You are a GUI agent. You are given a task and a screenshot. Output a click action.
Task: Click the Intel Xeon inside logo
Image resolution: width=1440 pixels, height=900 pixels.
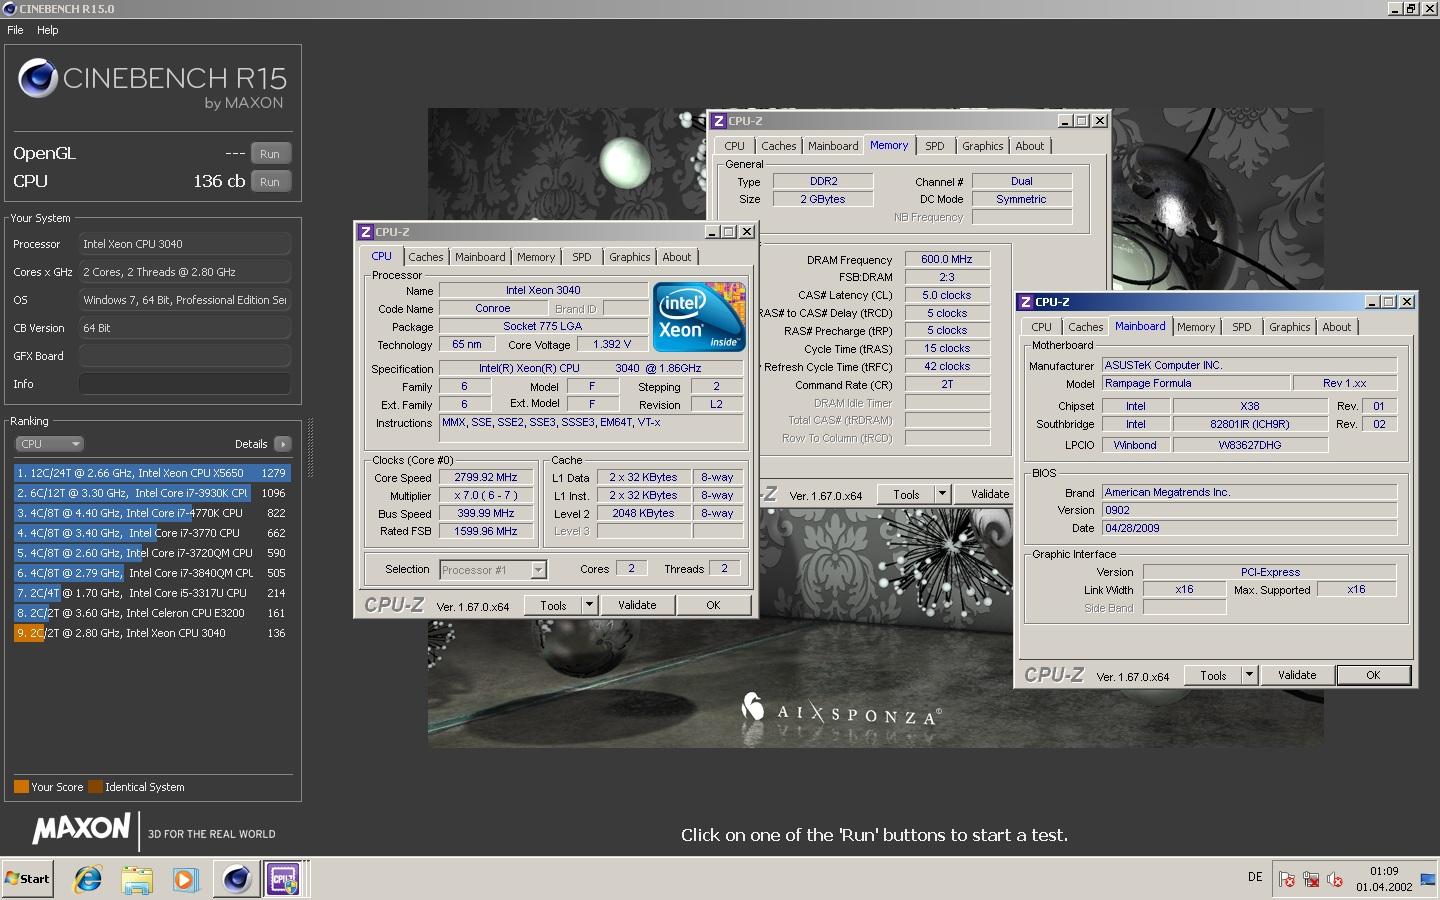699,317
